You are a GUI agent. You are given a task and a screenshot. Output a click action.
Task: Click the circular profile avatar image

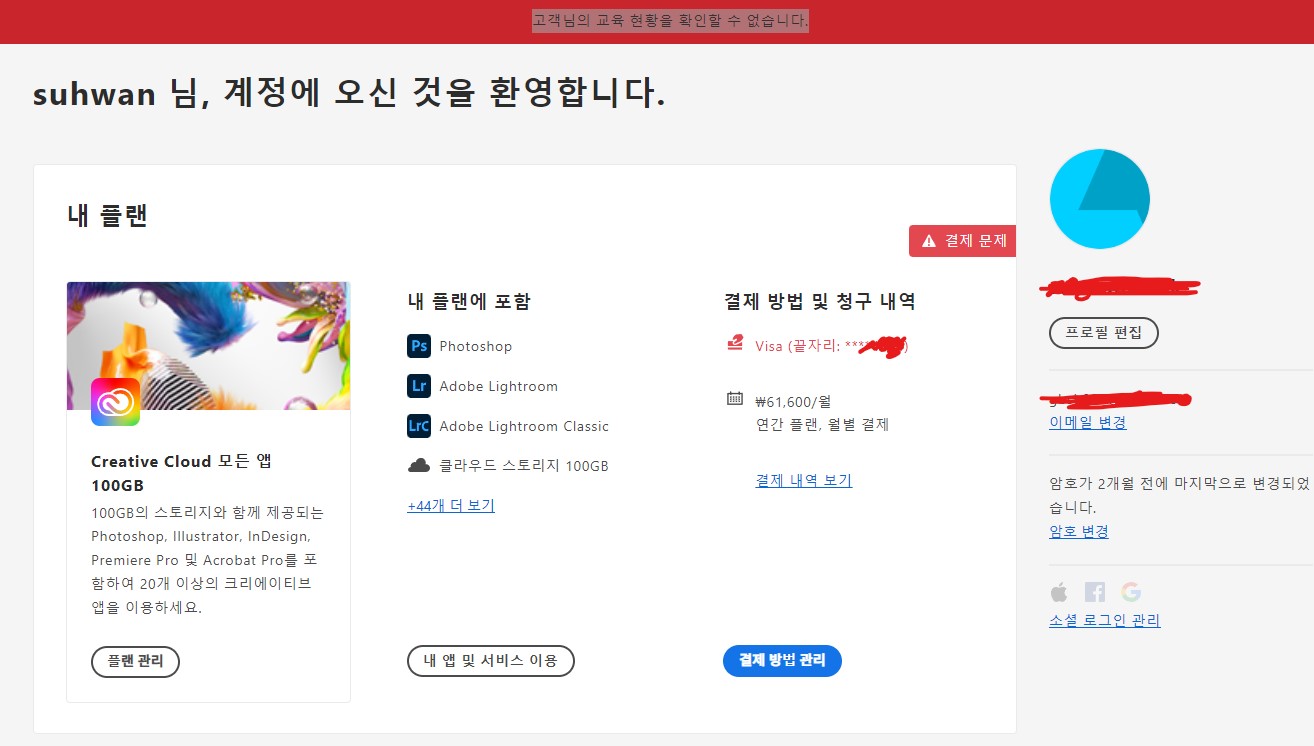click(x=1100, y=198)
